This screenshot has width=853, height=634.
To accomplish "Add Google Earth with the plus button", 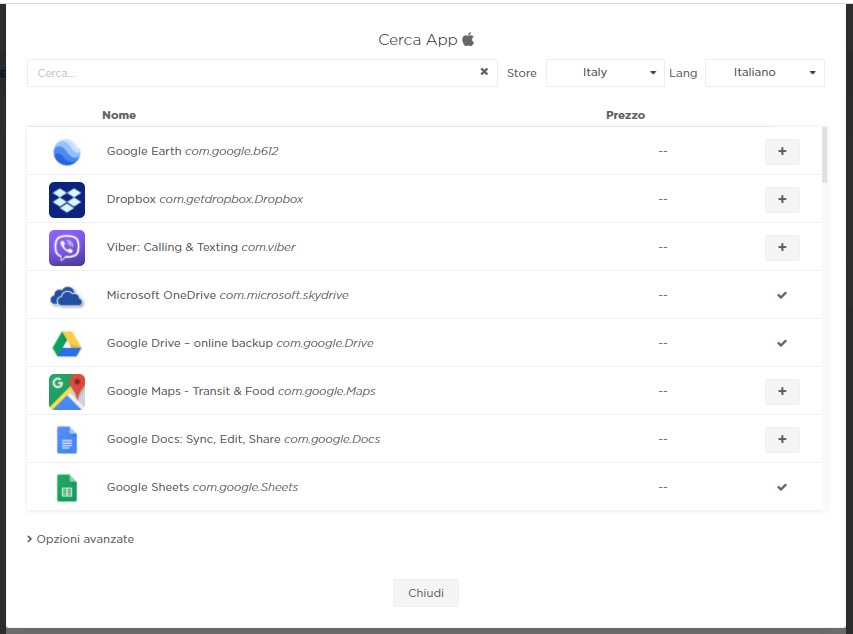I will coord(782,151).
